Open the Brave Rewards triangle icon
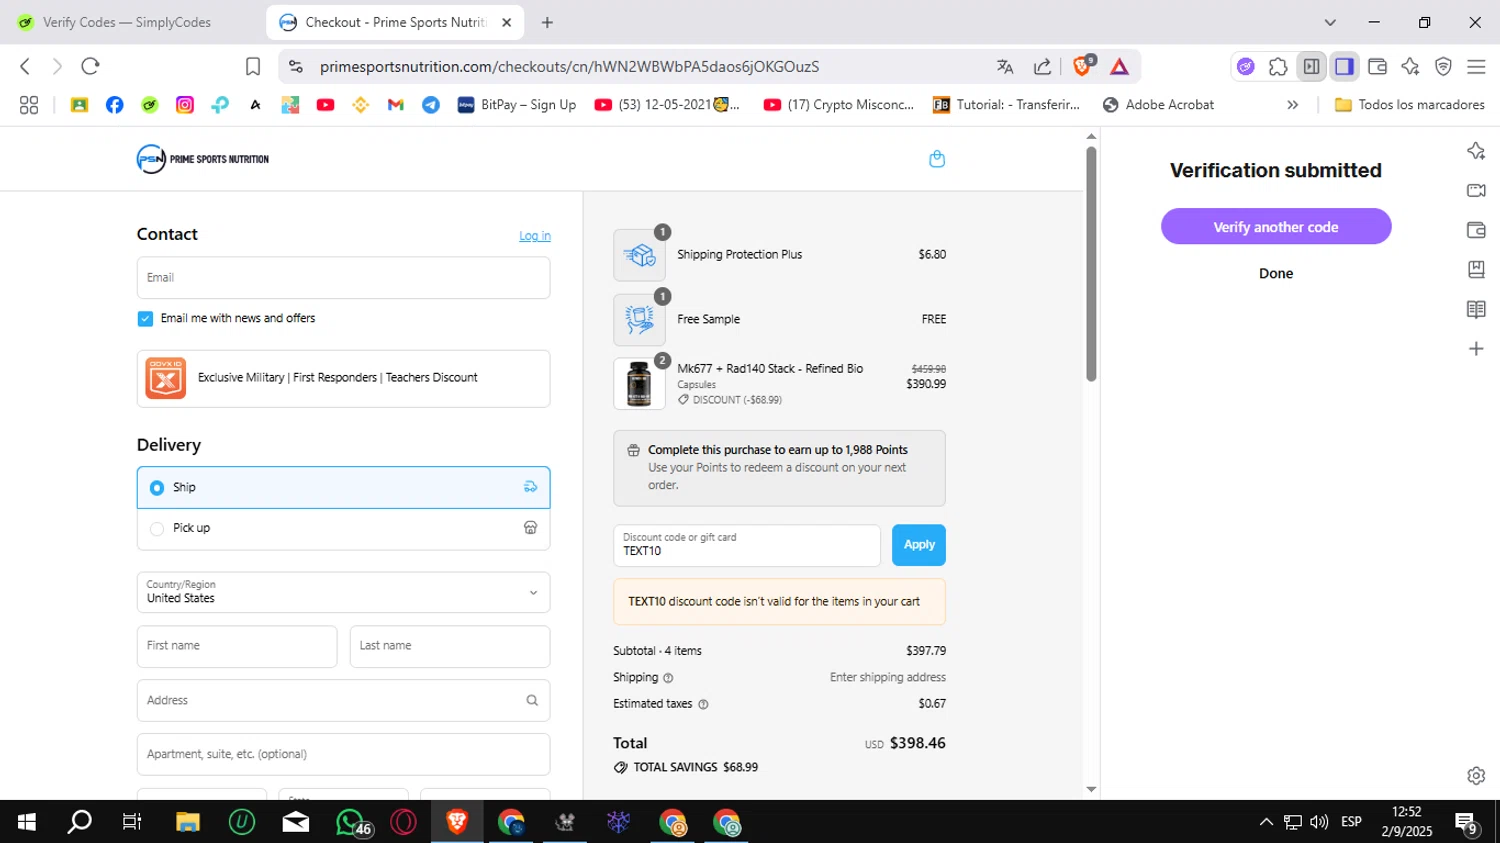This screenshot has height=843, width=1500. point(1119,67)
